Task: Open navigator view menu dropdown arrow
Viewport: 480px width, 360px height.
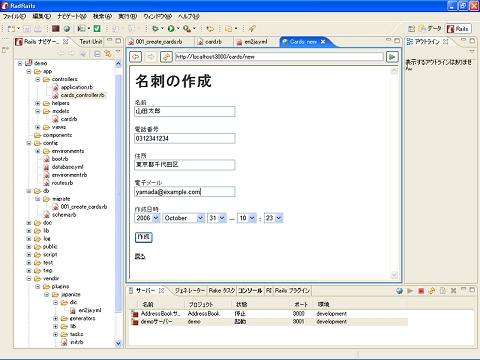Action: [x=118, y=52]
